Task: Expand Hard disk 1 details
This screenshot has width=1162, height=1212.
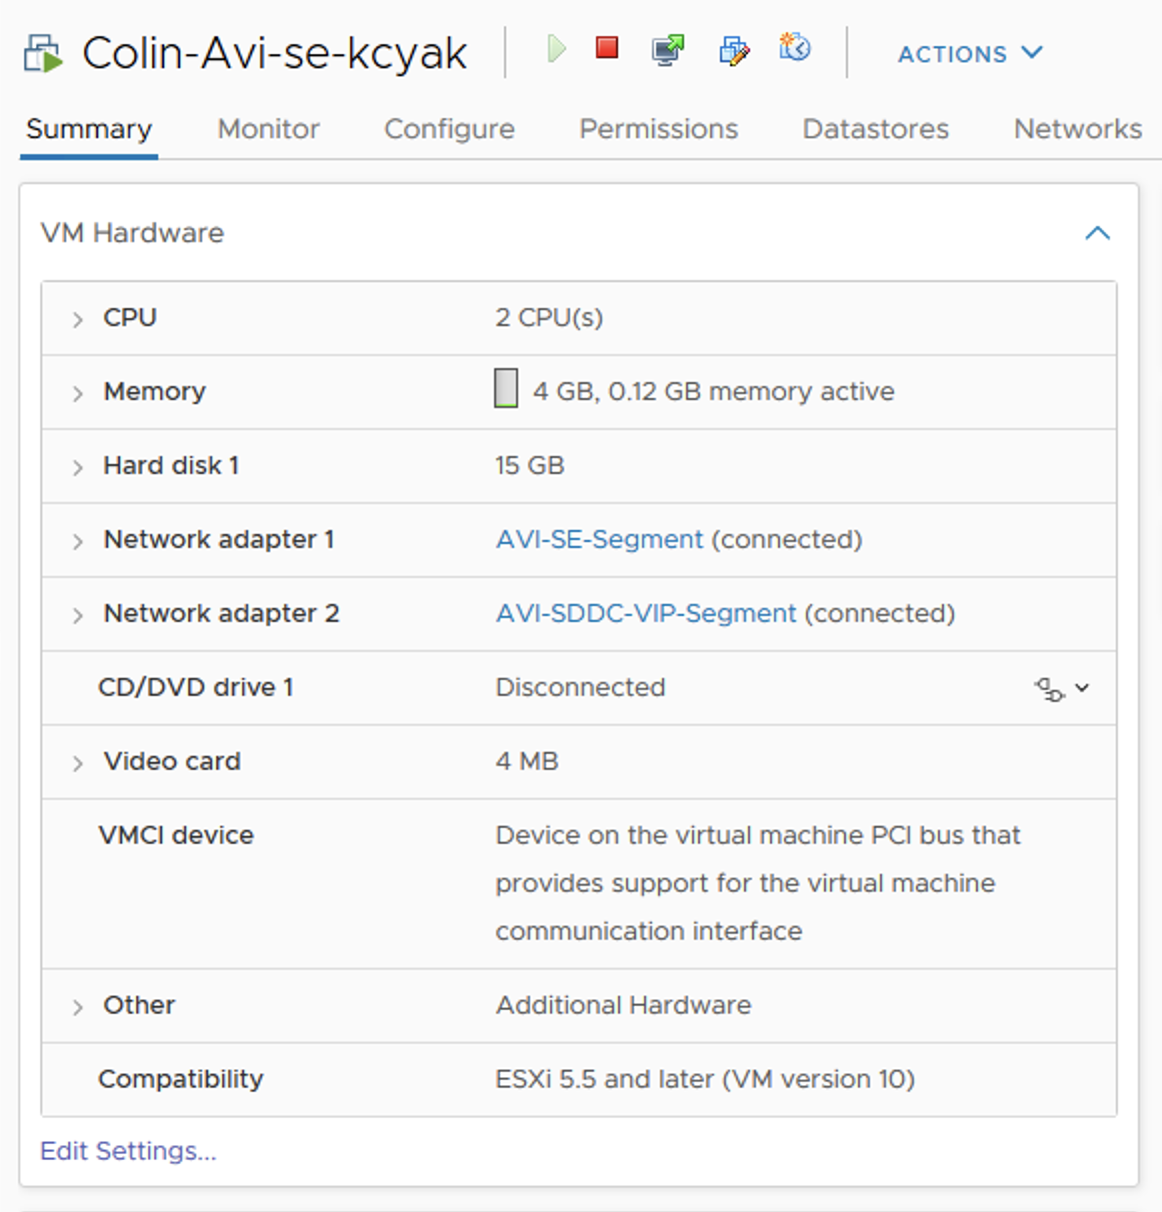Action: click(77, 467)
